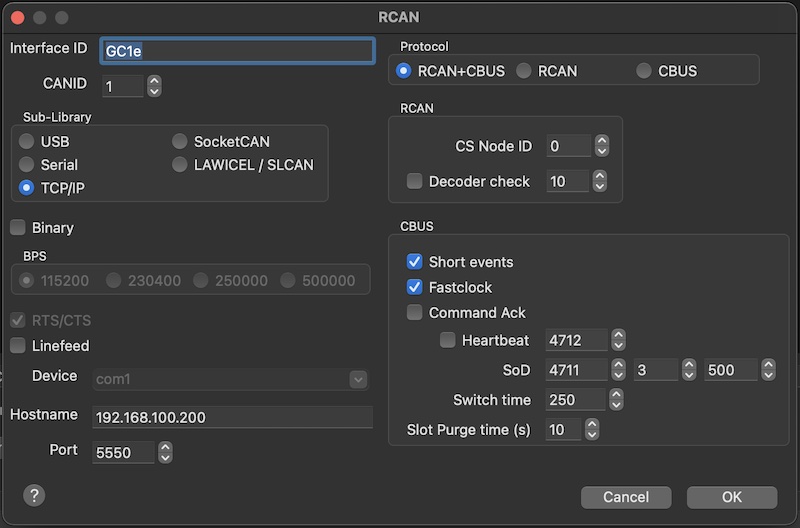Choose SocketCAN as sub-library
800x528 pixels.
click(x=180, y=142)
